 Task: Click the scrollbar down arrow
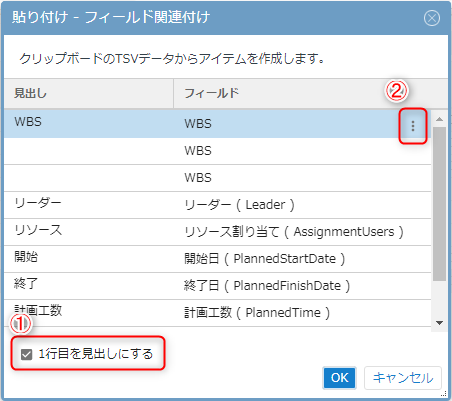pyautogui.click(x=439, y=323)
